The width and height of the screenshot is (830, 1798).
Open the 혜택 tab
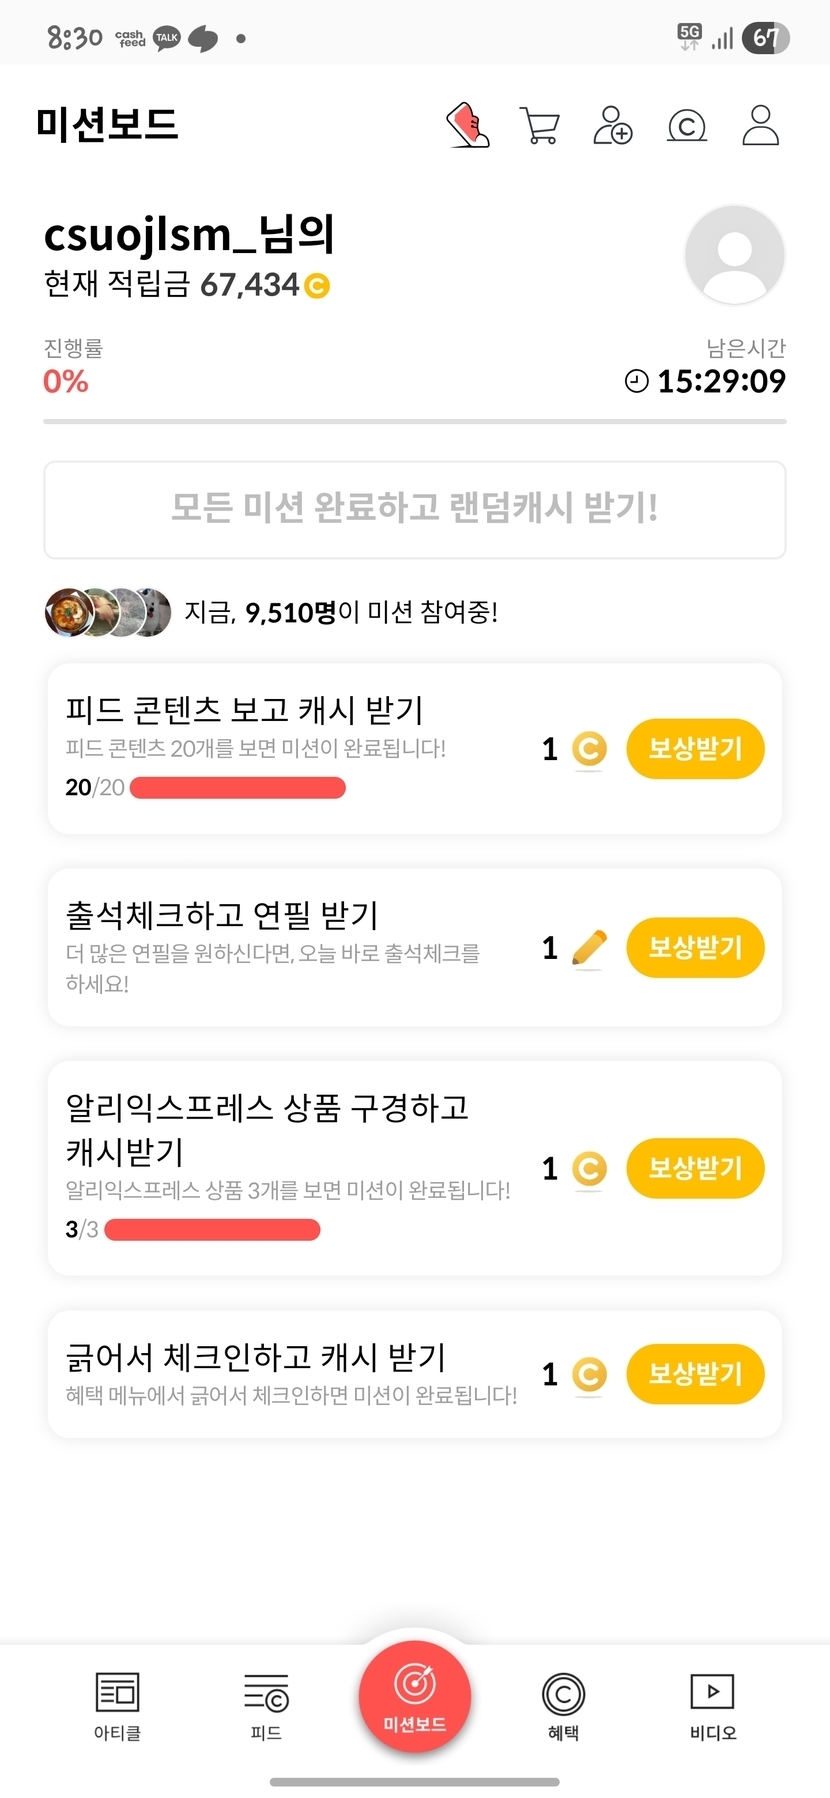click(x=563, y=1706)
